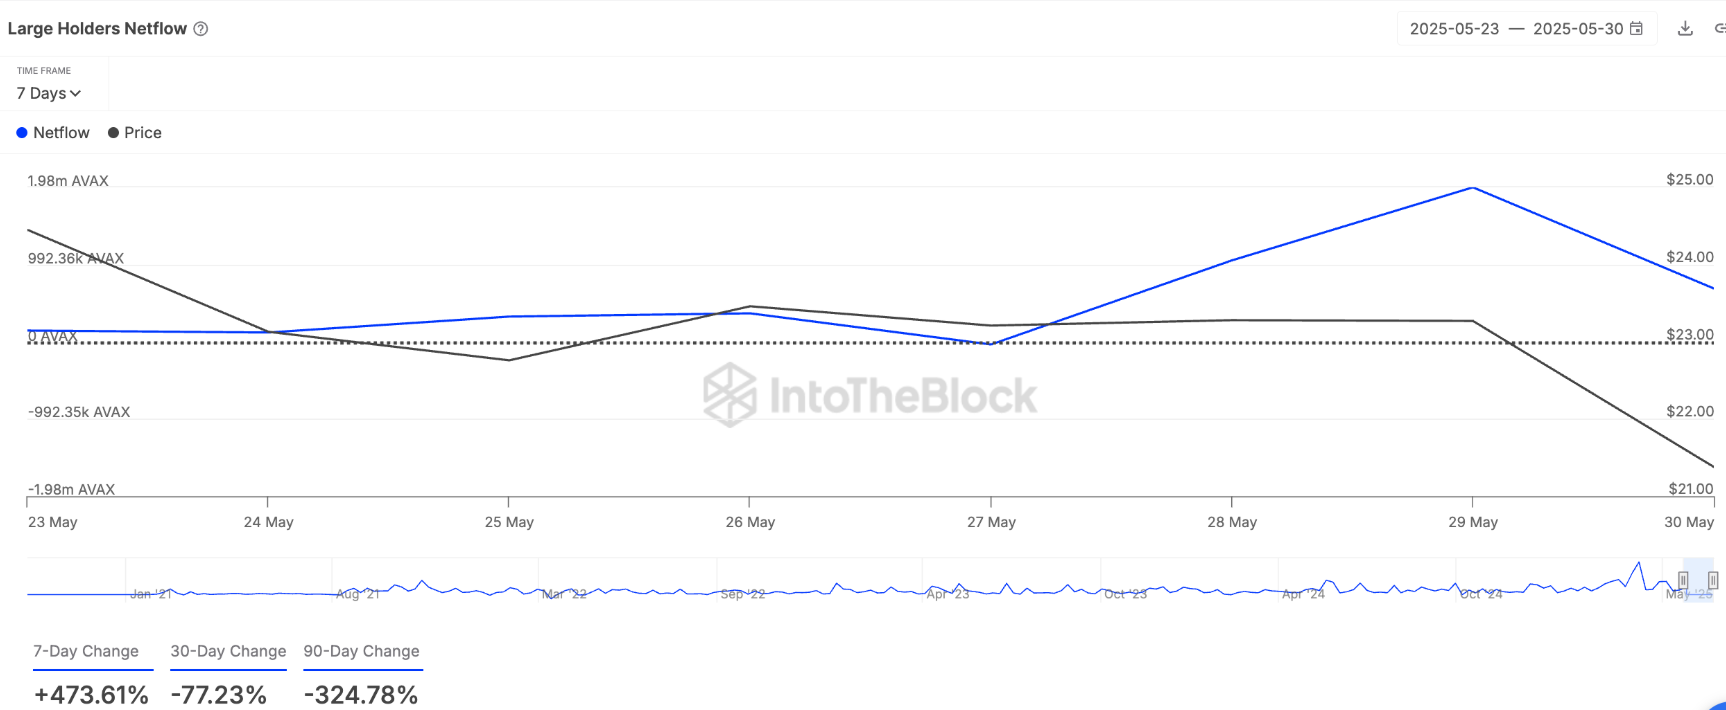1726x710 pixels.
Task: Click Netflow peak point at 29 May
Action: tap(1472, 188)
